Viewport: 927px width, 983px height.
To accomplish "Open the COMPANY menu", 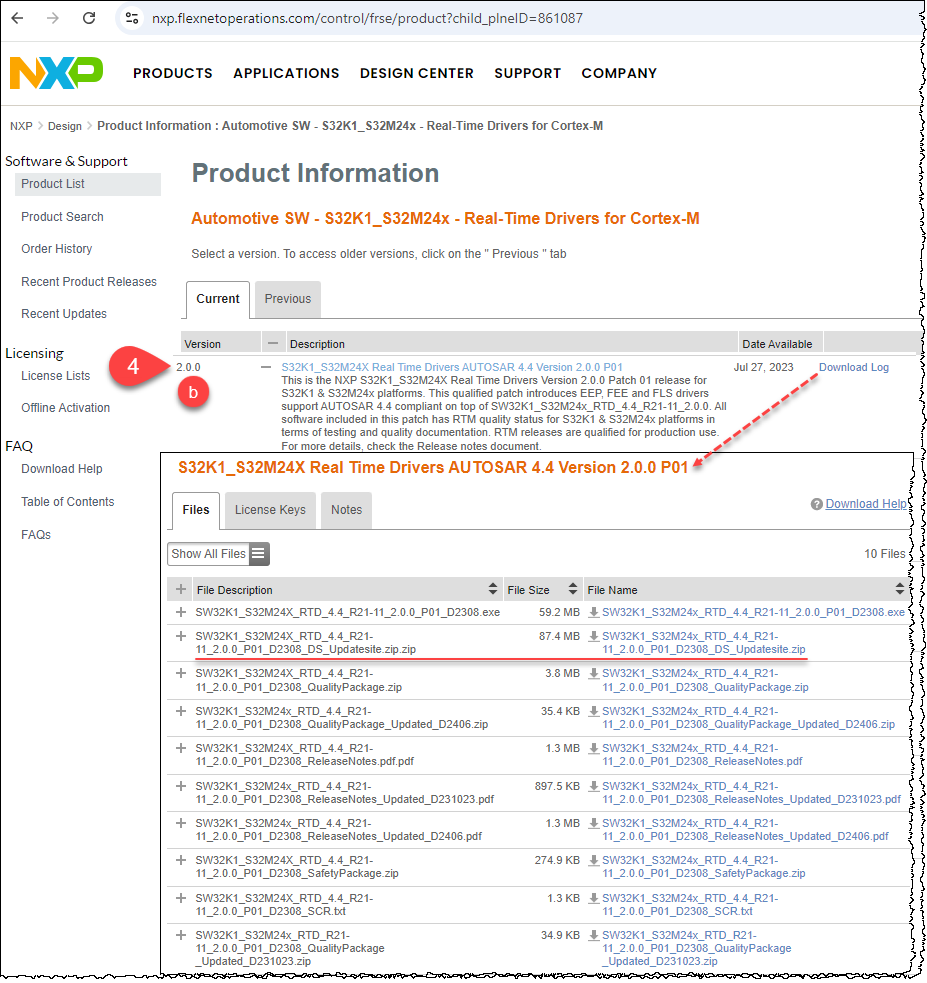I will [619, 73].
